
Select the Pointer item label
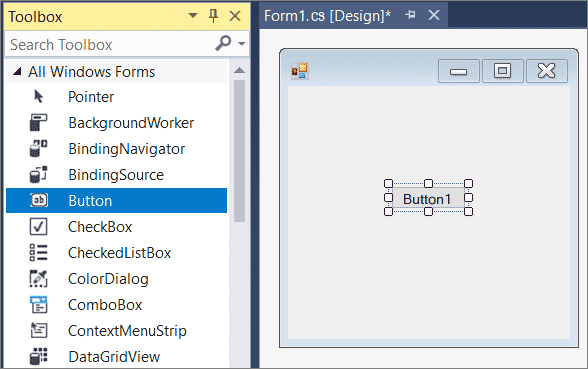(x=91, y=97)
